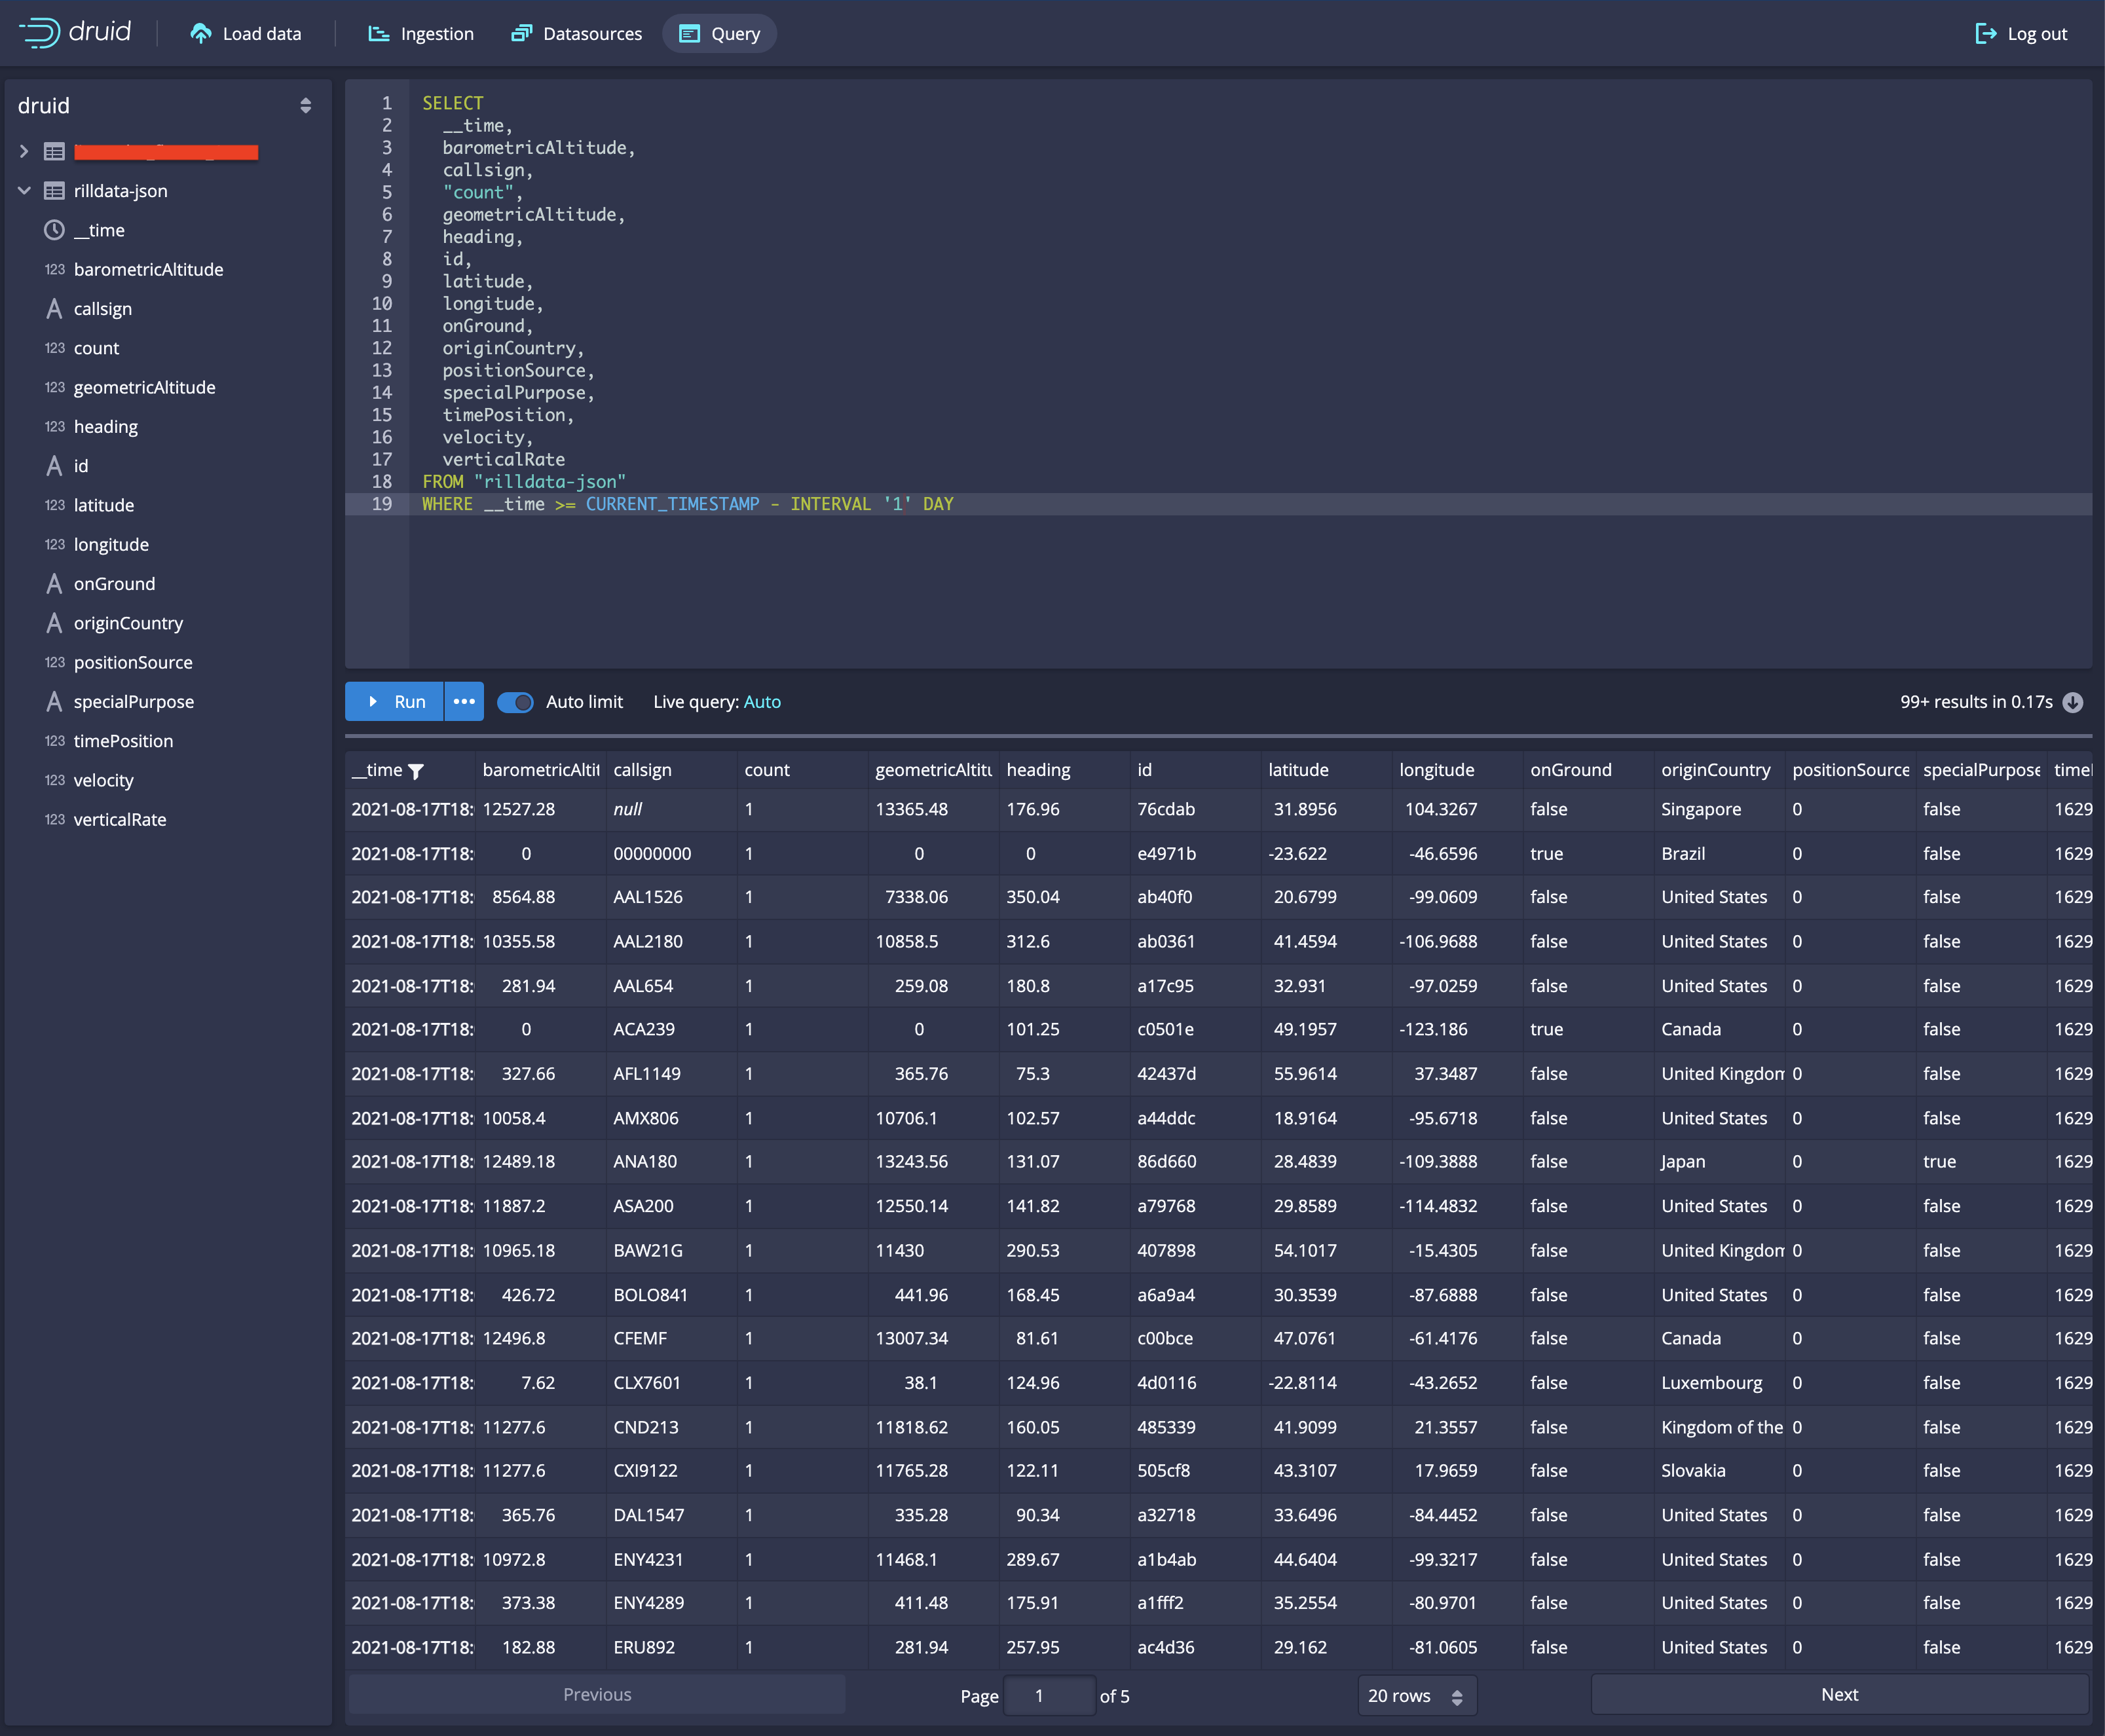
Task: Click the numeric icon next to positionSource
Action: [x=54, y=662]
